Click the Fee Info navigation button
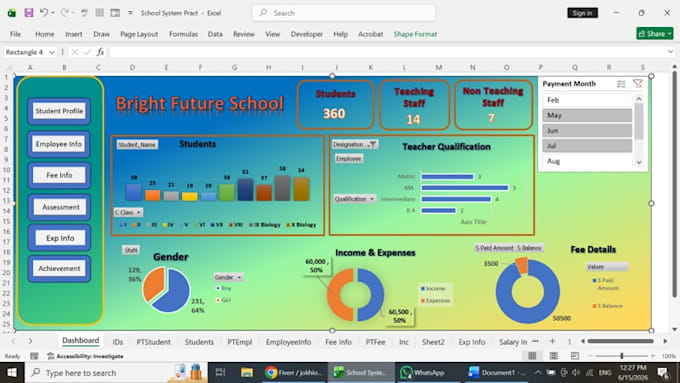The image size is (680, 383). pos(59,175)
